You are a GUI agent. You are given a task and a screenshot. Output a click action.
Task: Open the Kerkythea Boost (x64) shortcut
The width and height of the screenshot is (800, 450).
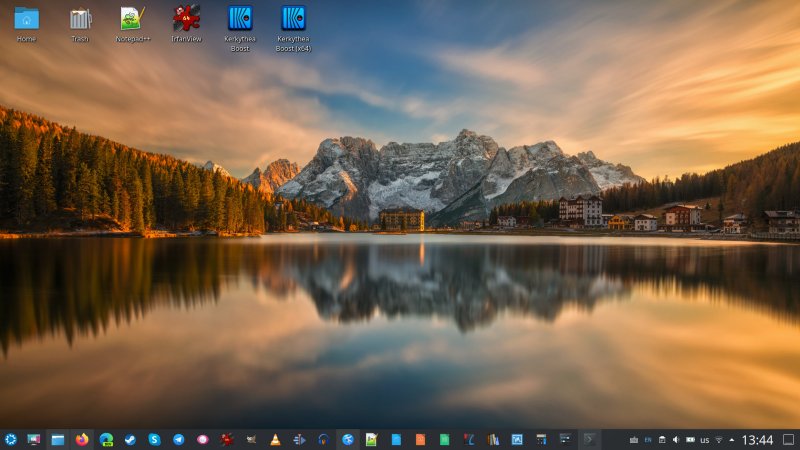(x=293, y=19)
